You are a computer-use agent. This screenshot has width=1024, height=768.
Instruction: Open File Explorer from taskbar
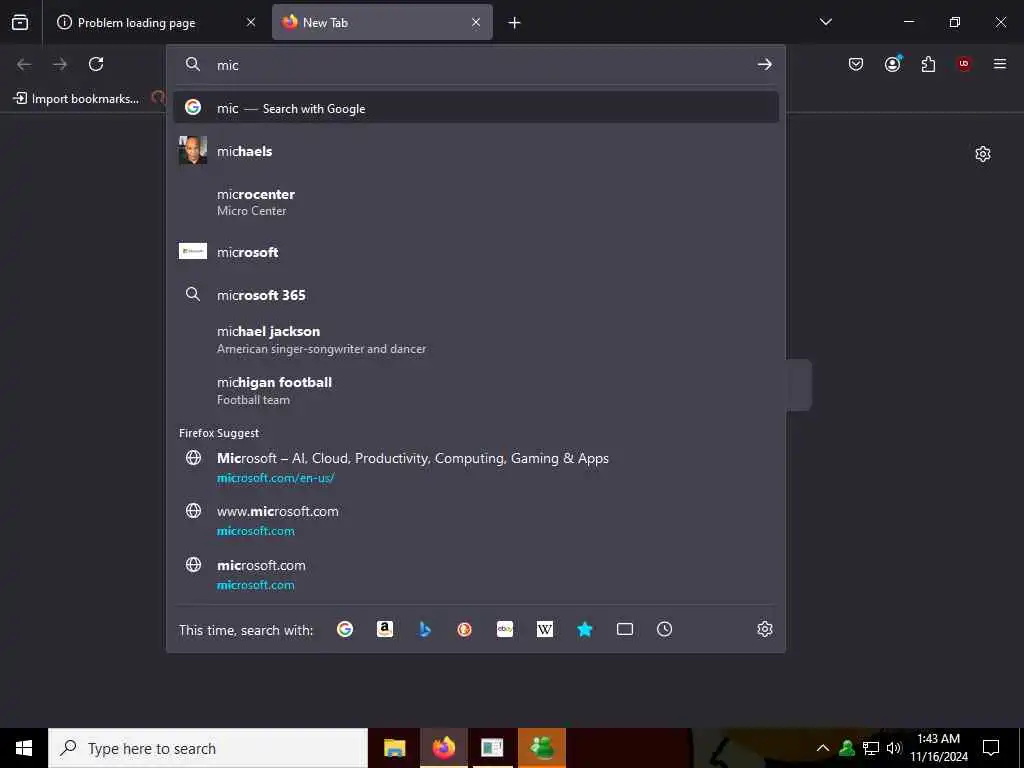(394, 748)
